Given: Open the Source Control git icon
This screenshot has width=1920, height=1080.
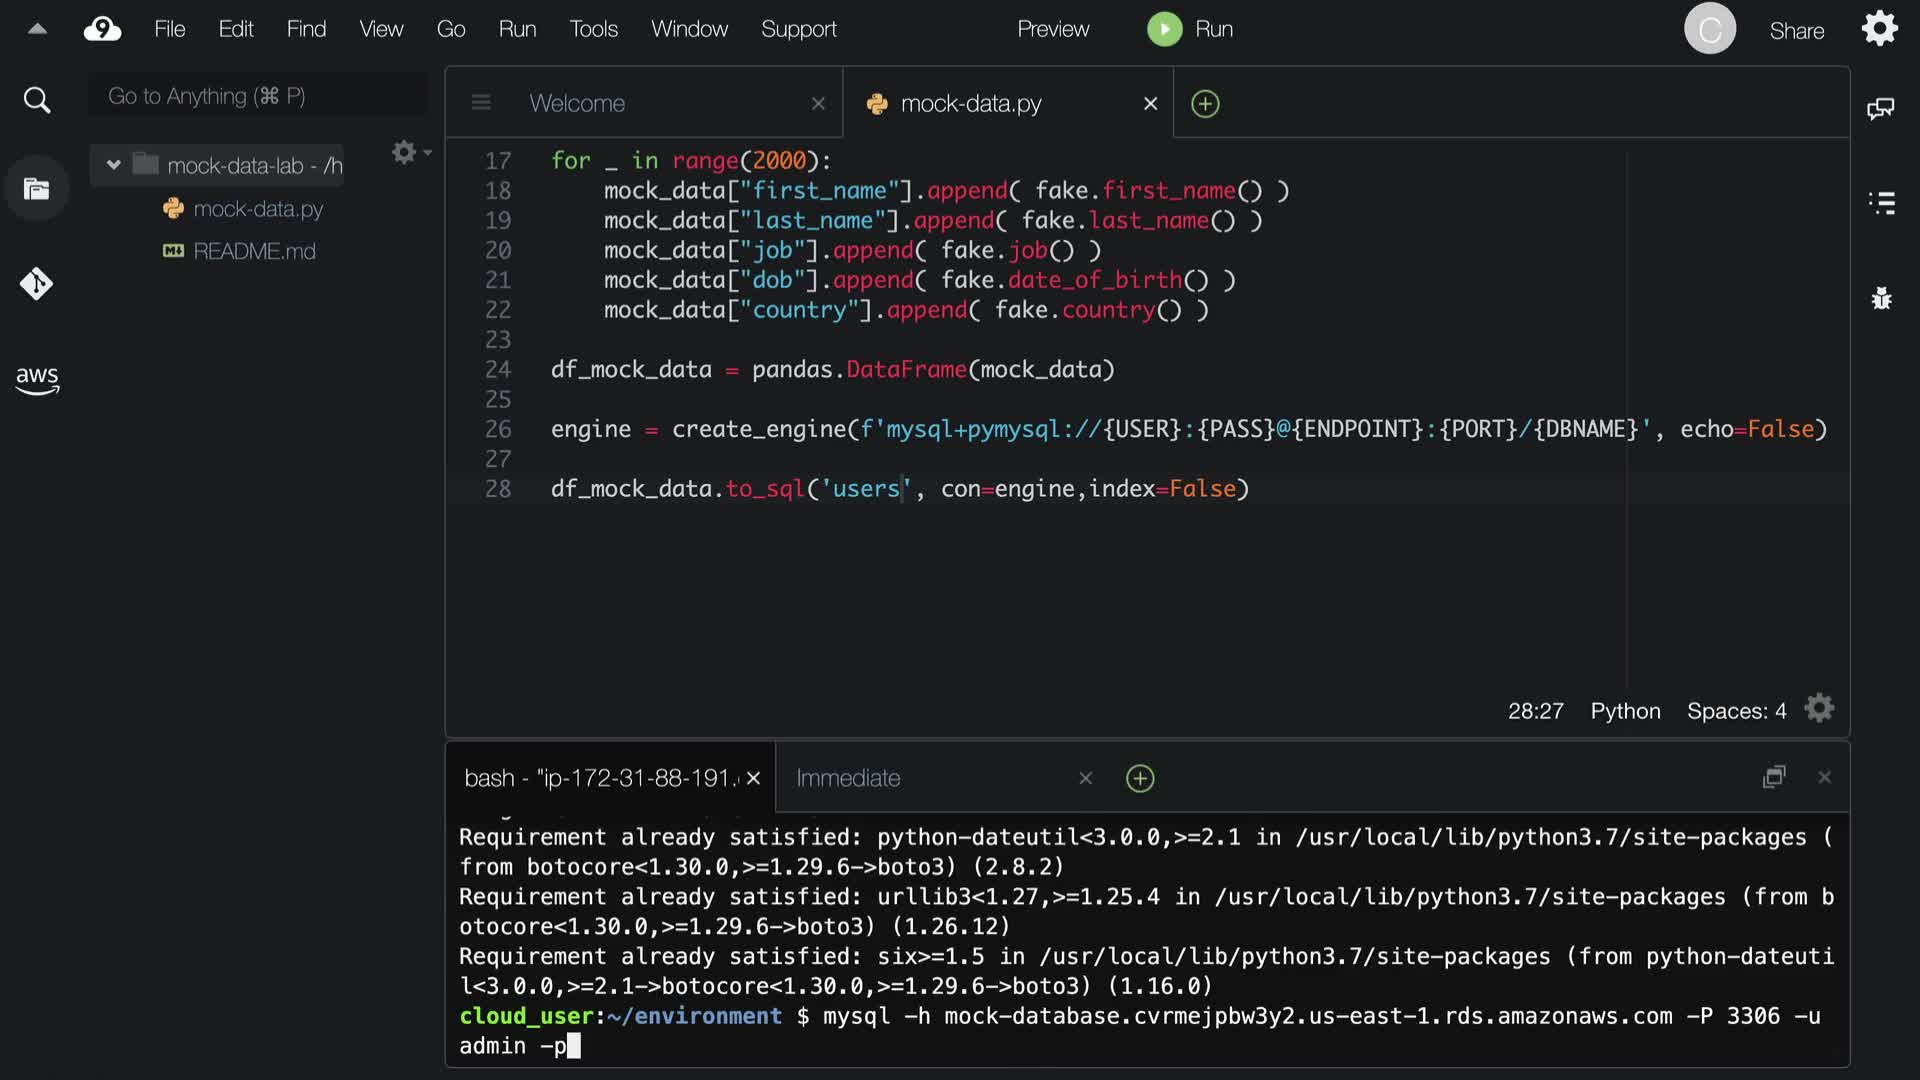Looking at the screenshot, I should coord(37,284).
